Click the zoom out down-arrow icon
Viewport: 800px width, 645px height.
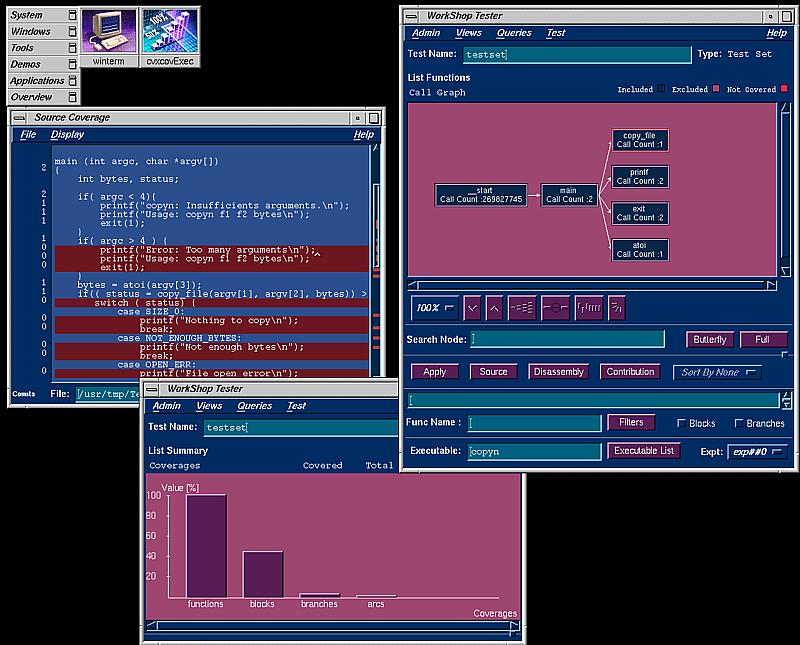472,308
